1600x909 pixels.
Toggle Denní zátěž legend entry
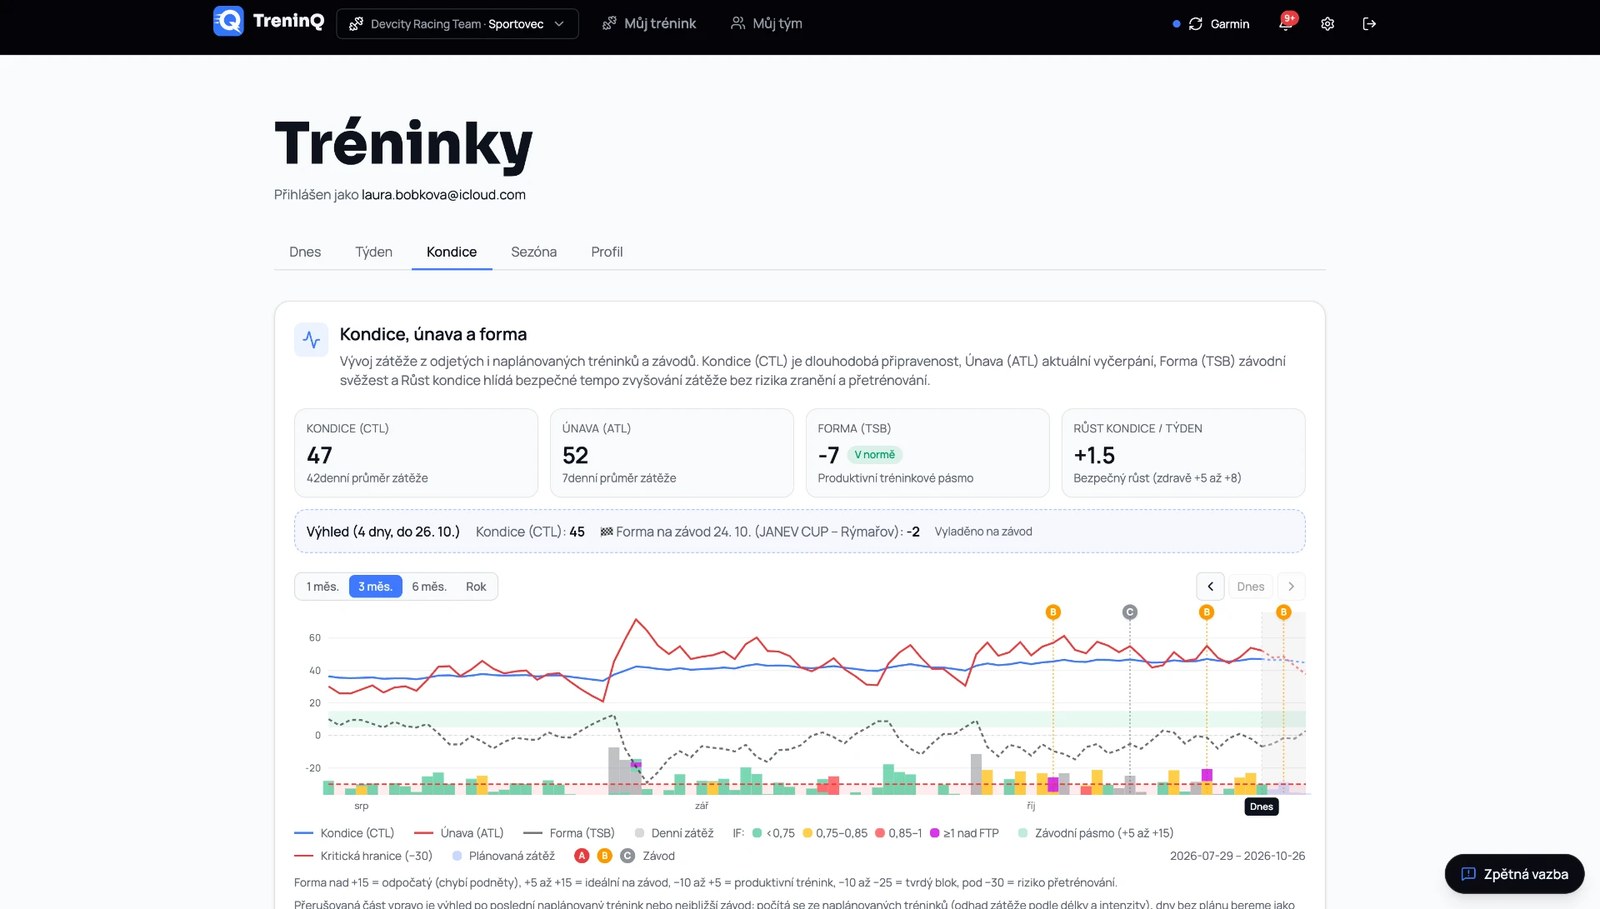[x=674, y=833]
